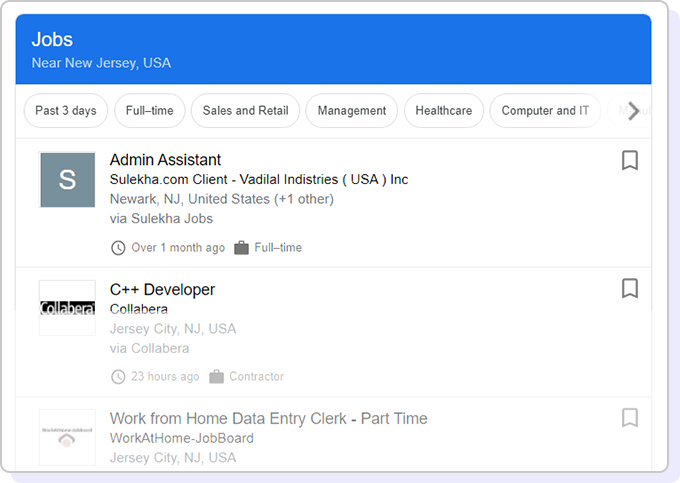Click 'WorkAtHome-JobBoard' company name text
This screenshot has width=680, height=483.
pyautogui.click(x=182, y=438)
